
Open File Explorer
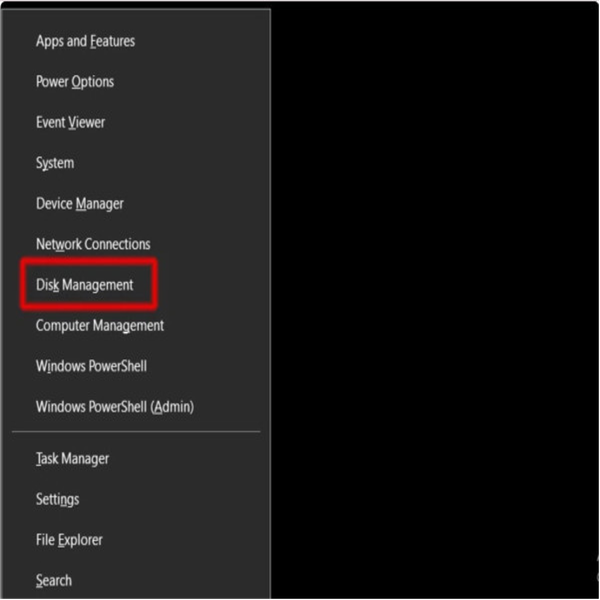pyautogui.click(x=69, y=540)
